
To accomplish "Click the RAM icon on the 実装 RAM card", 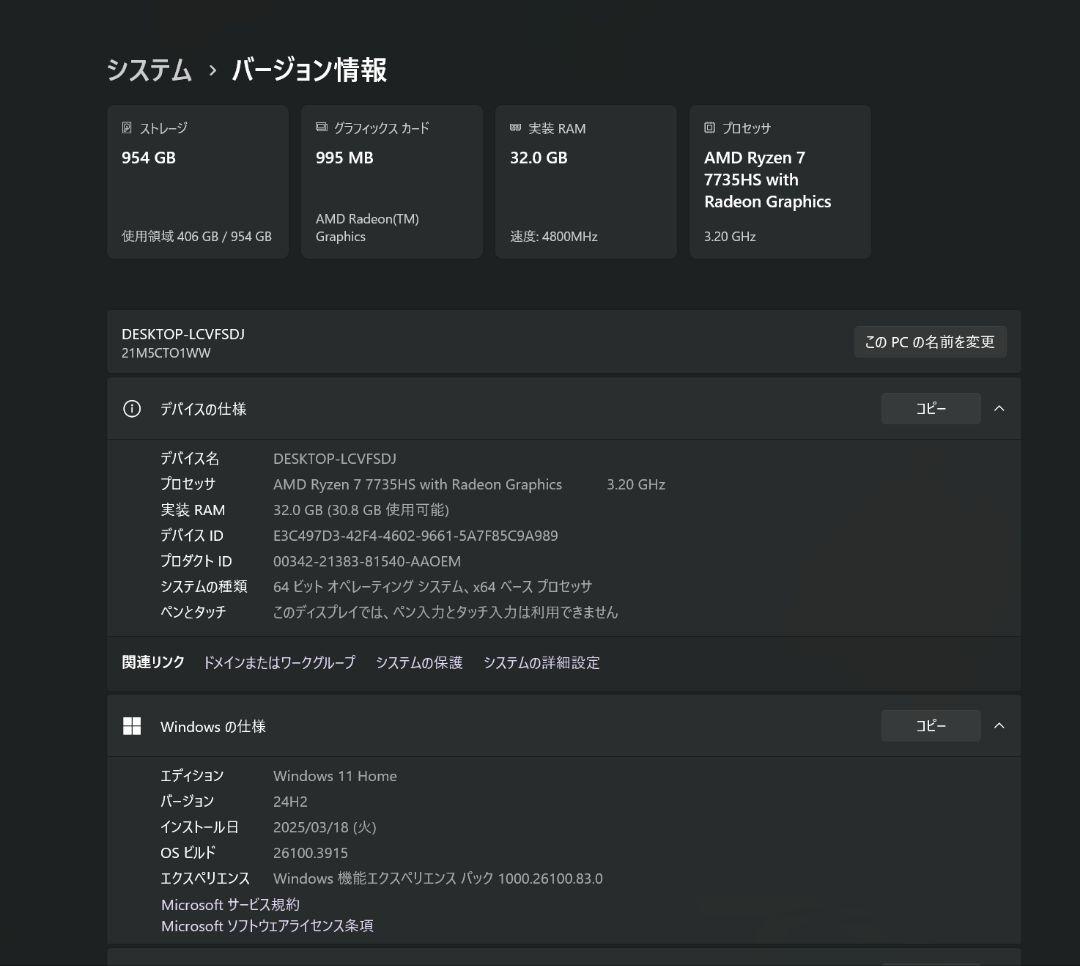I will coord(514,127).
